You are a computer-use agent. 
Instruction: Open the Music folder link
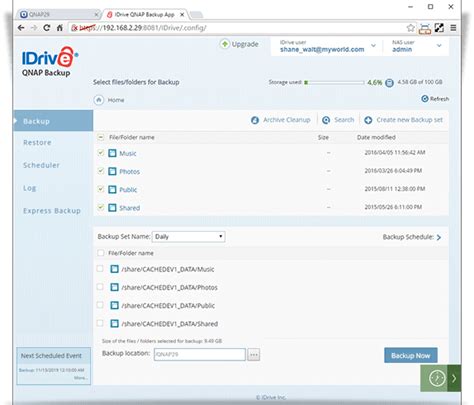point(128,153)
